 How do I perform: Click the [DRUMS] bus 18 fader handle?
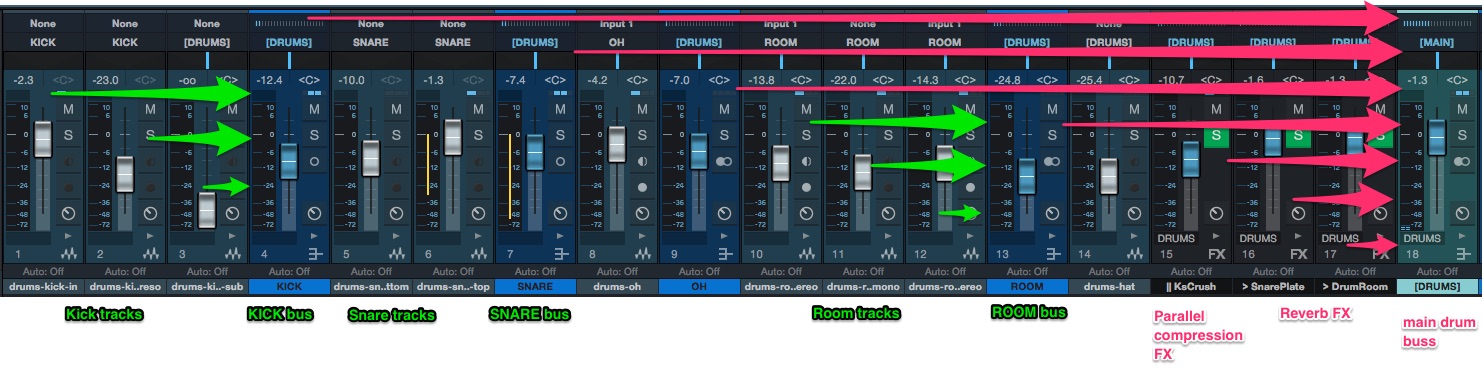1437,138
